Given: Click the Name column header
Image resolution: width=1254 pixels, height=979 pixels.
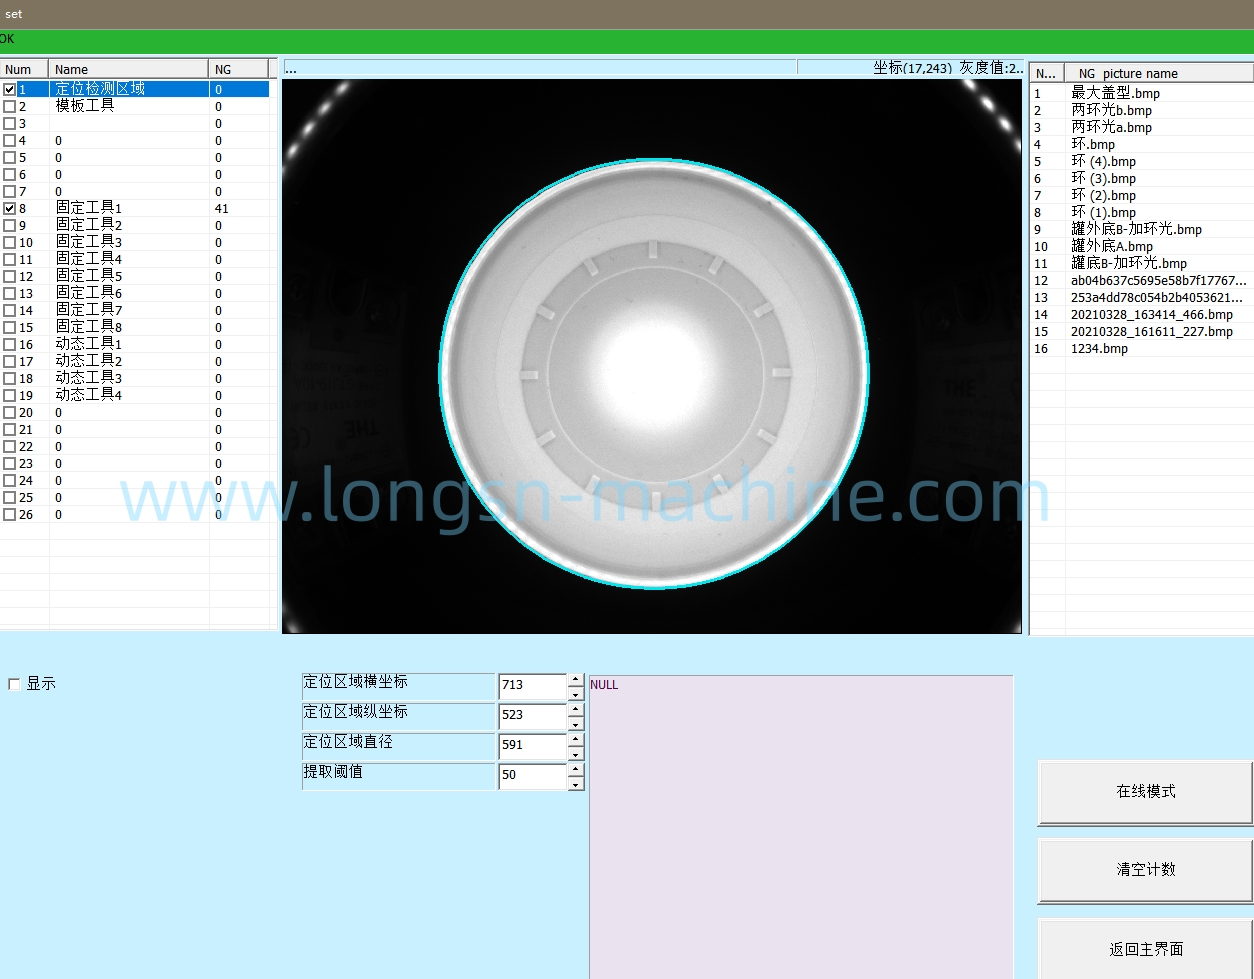Looking at the screenshot, I should click(x=128, y=69).
